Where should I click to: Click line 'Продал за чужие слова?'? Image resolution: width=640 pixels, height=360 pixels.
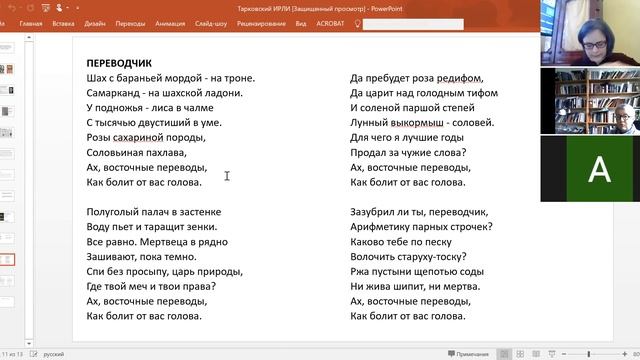click(408, 153)
